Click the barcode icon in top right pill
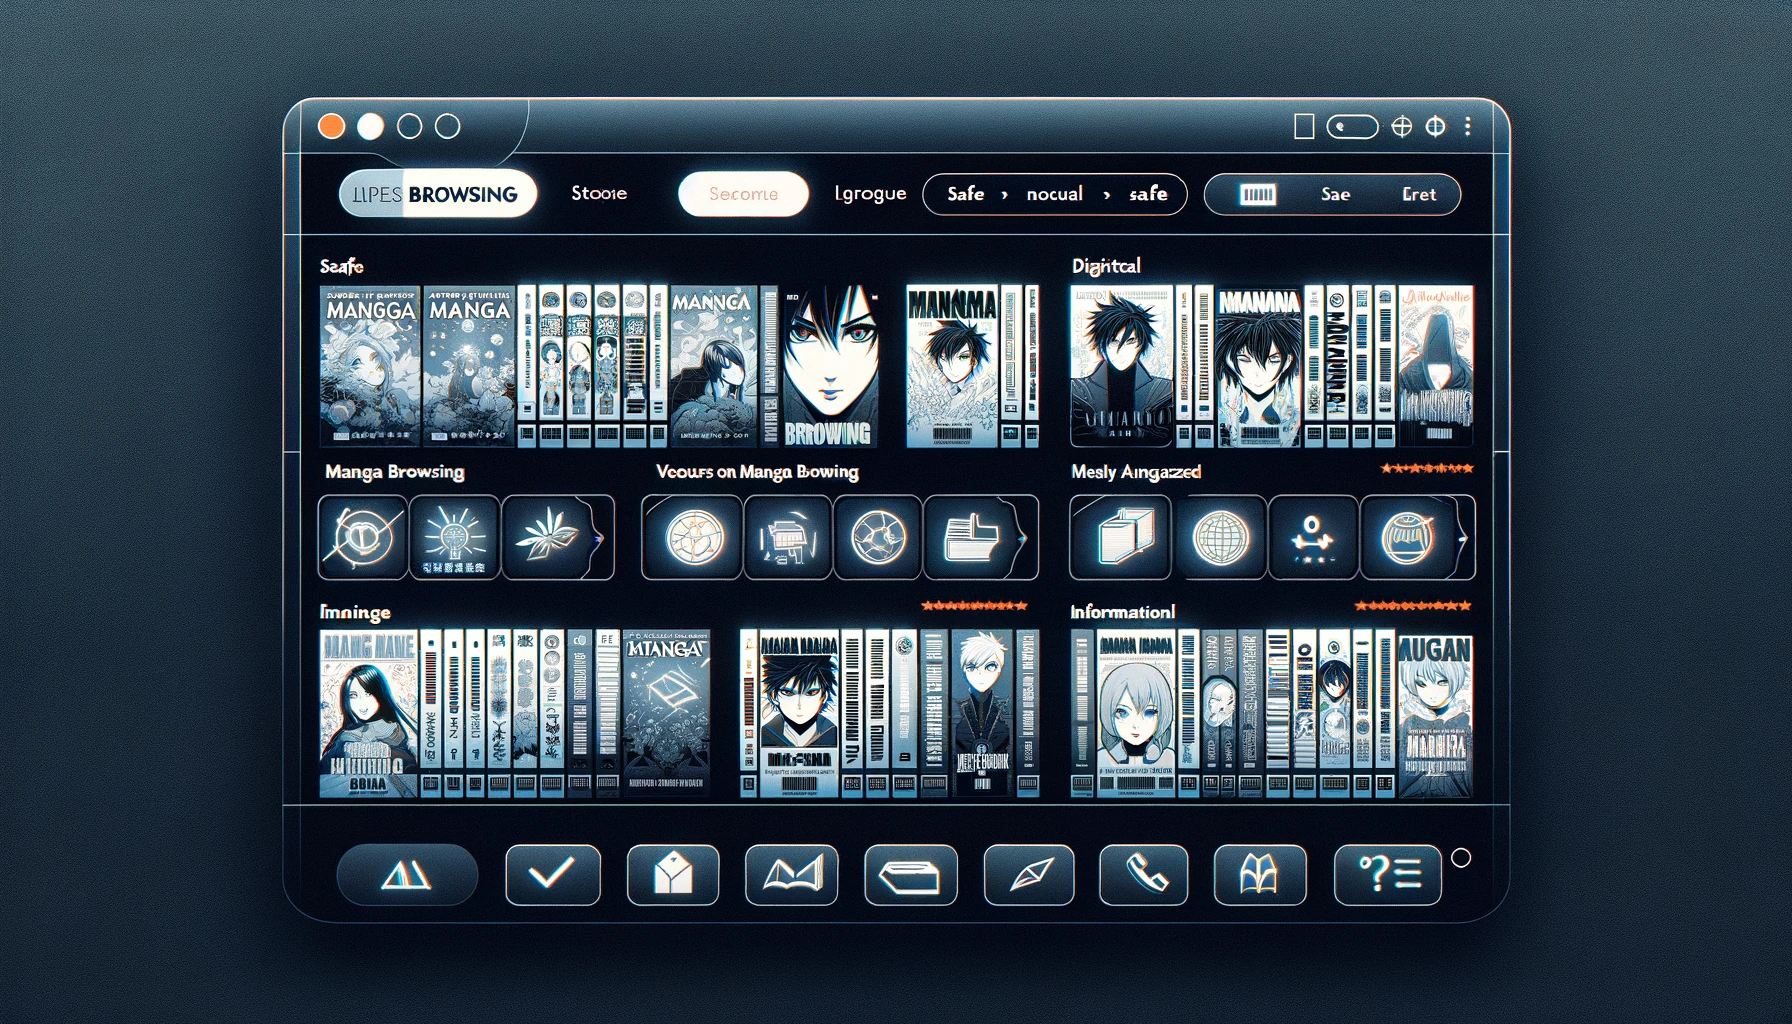 pos(1257,194)
